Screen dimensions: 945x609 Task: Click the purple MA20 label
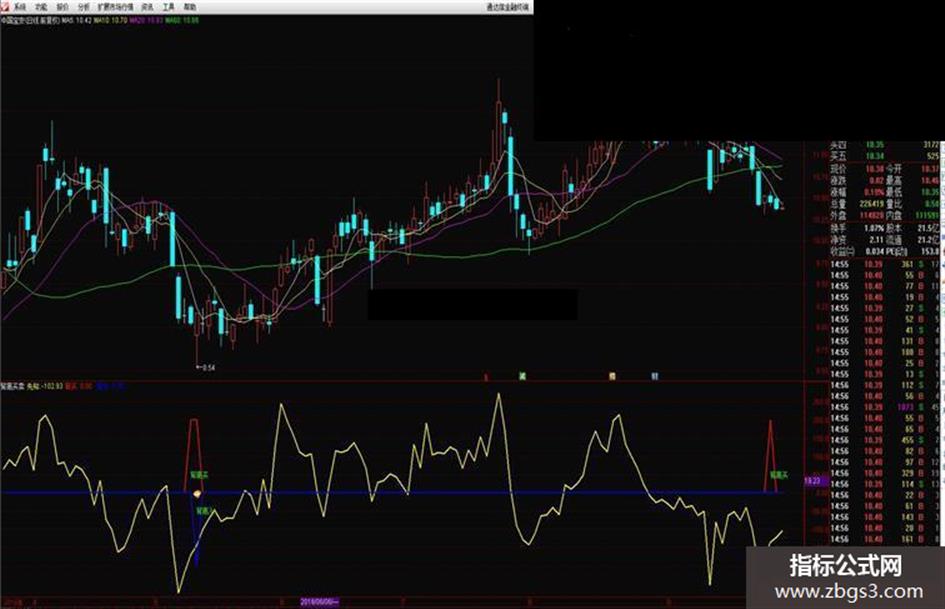[146, 20]
